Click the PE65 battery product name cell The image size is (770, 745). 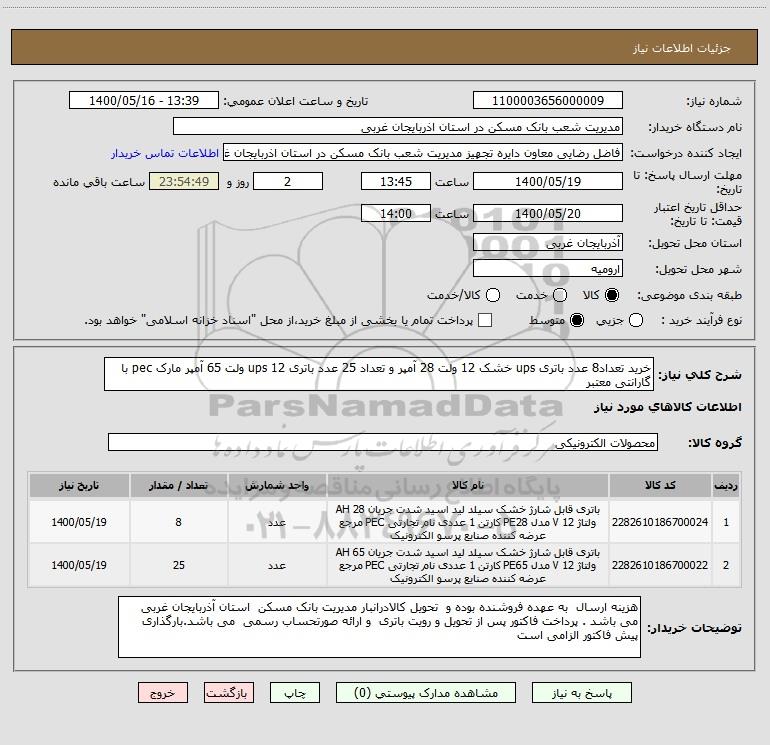(x=468, y=565)
